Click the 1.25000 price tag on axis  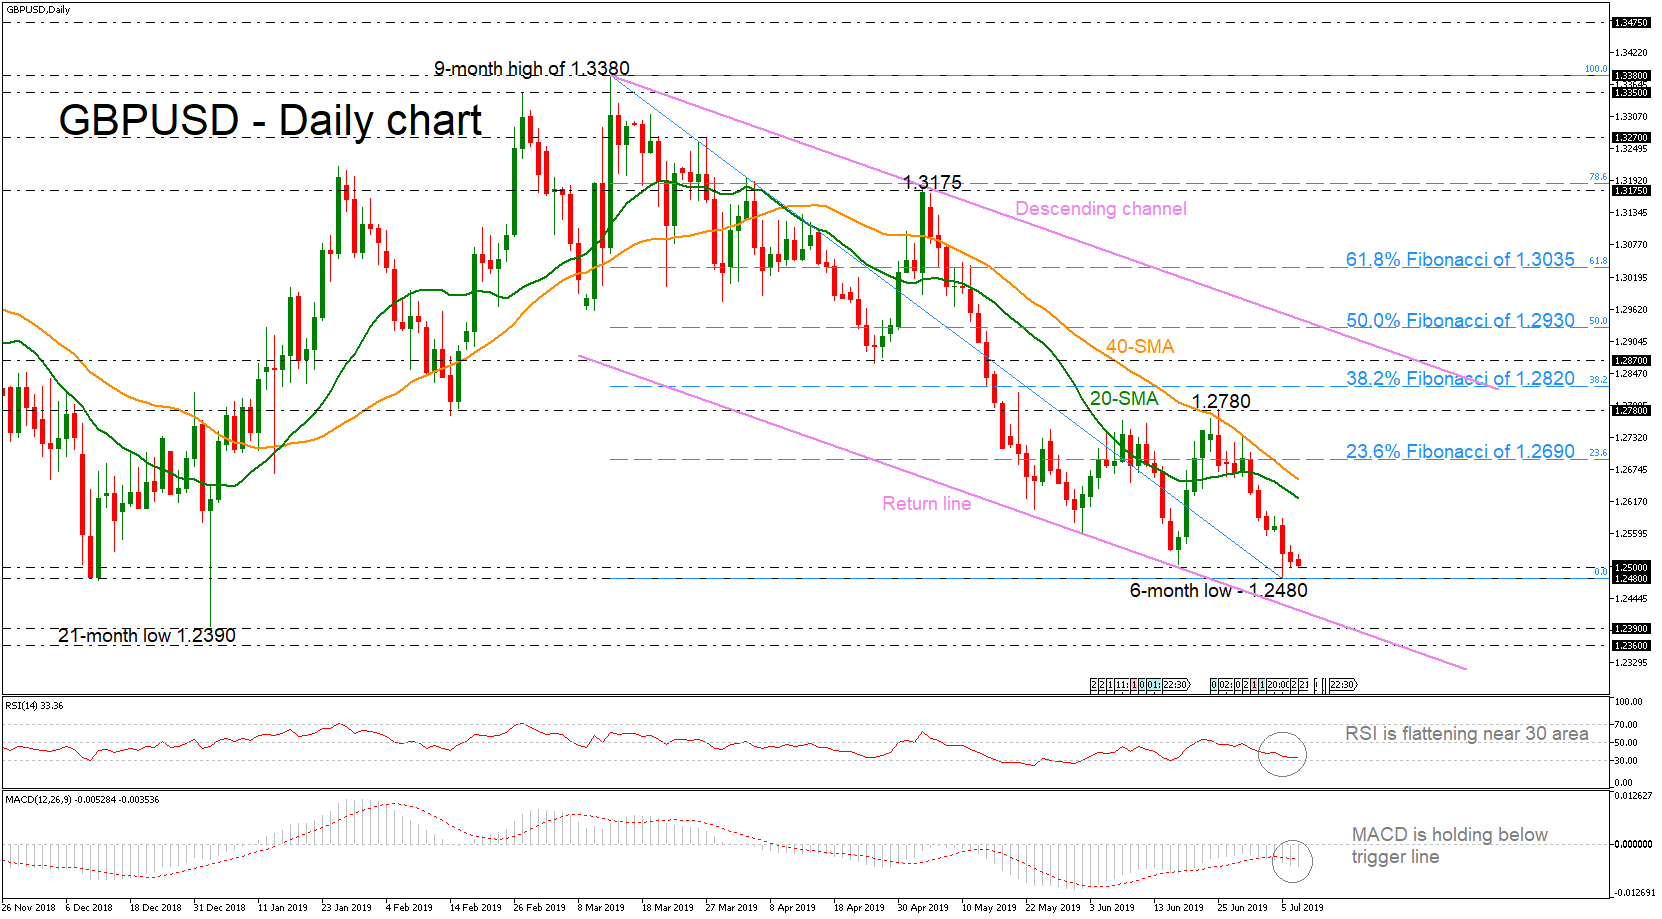pyautogui.click(x=1631, y=567)
